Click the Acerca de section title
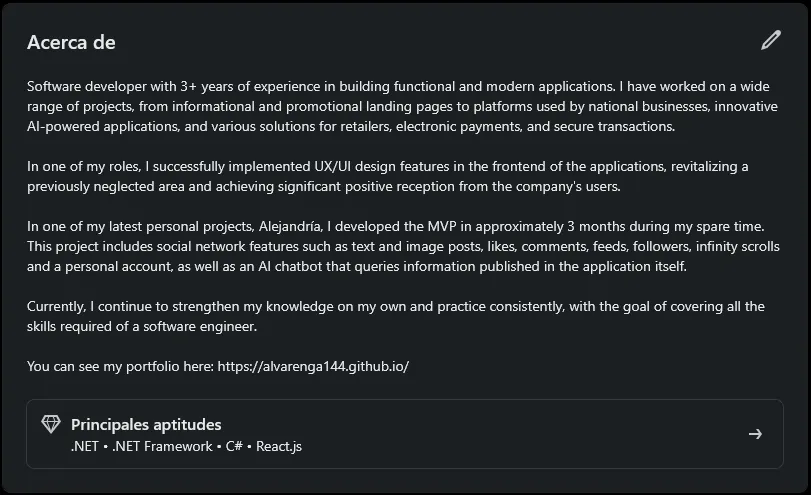Viewport: 811px width, 495px height. pos(71,42)
